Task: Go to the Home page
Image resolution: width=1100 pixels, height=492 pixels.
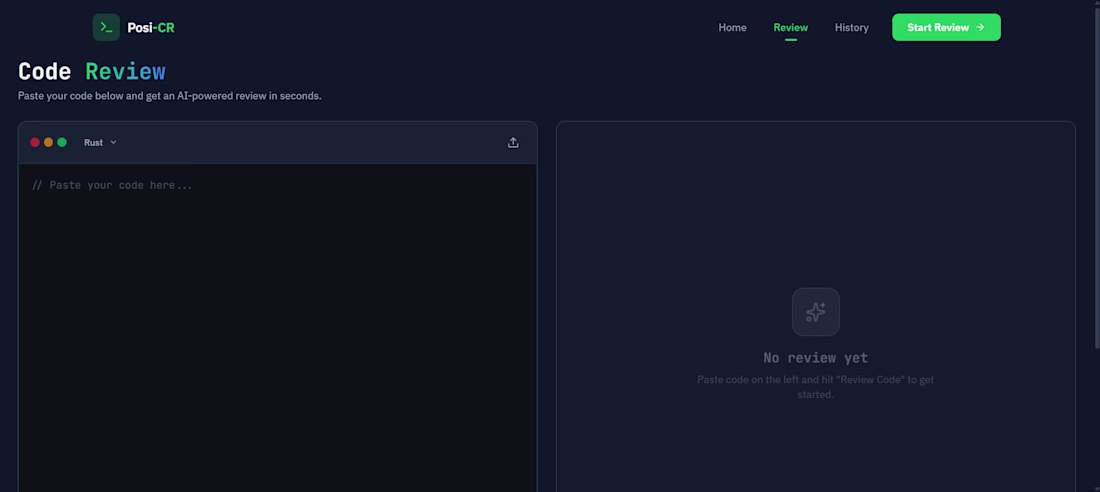Action: coord(732,27)
